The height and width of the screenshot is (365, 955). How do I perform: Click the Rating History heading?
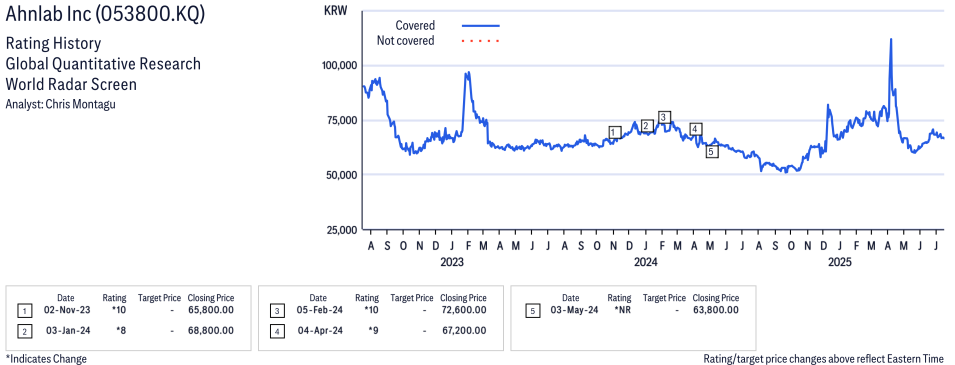[53, 44]
